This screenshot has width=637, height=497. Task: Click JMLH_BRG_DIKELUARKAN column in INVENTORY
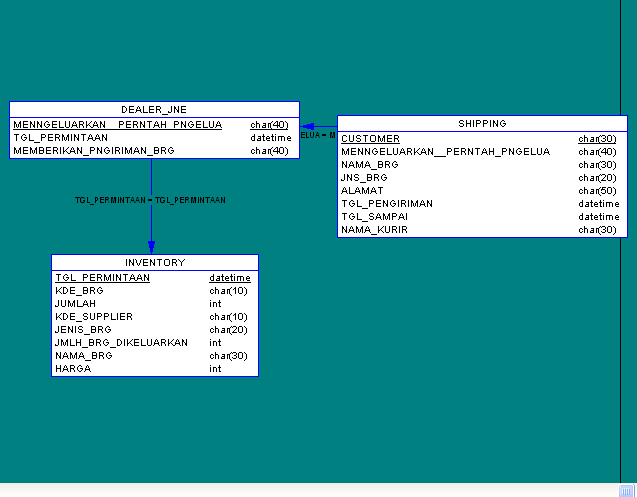tap(121, 343)
